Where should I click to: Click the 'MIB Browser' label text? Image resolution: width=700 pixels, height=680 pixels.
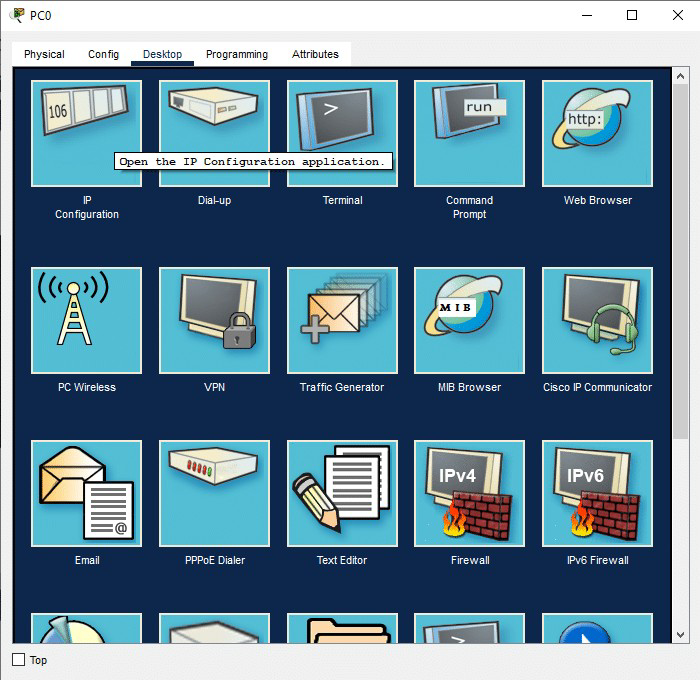tap(470, 387)
